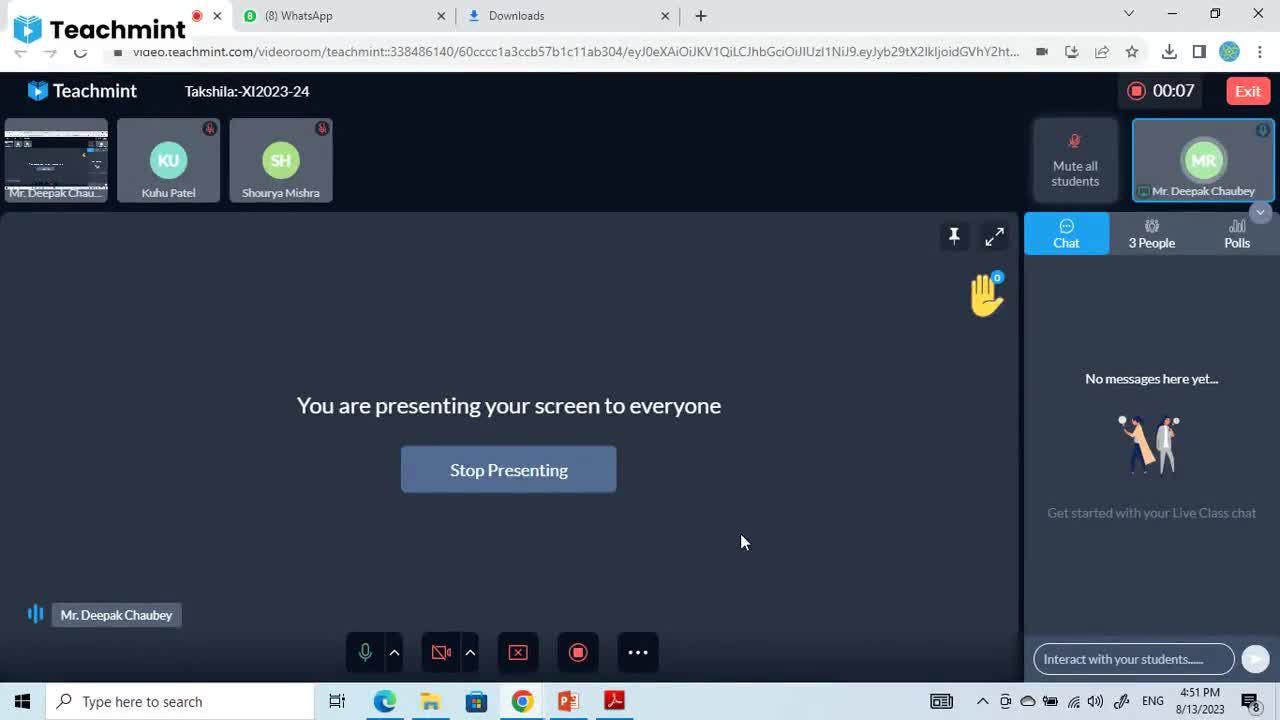The height and width of the screenshot is (720, 1280).
Task: Open Windows Start menu
Action: click(23, 702)
